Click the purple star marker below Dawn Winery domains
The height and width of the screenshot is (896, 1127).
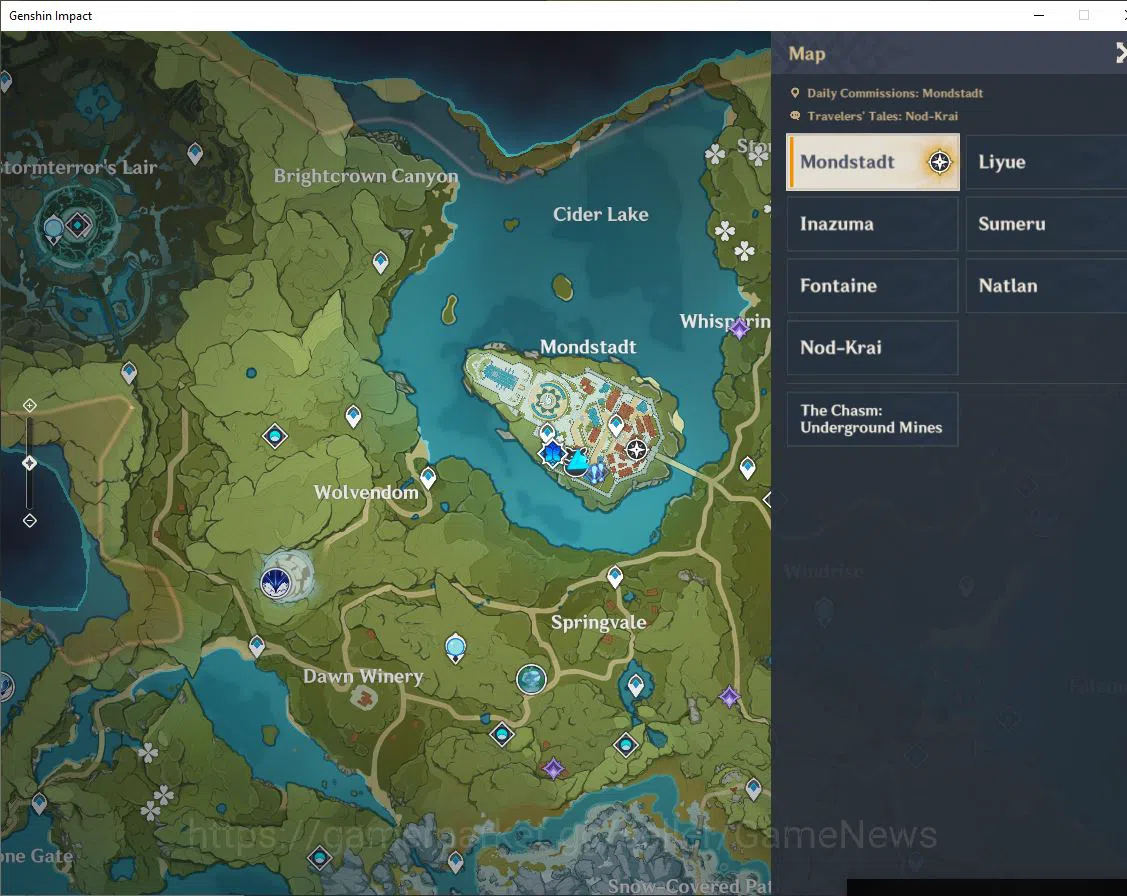click(x=553, y=768)
